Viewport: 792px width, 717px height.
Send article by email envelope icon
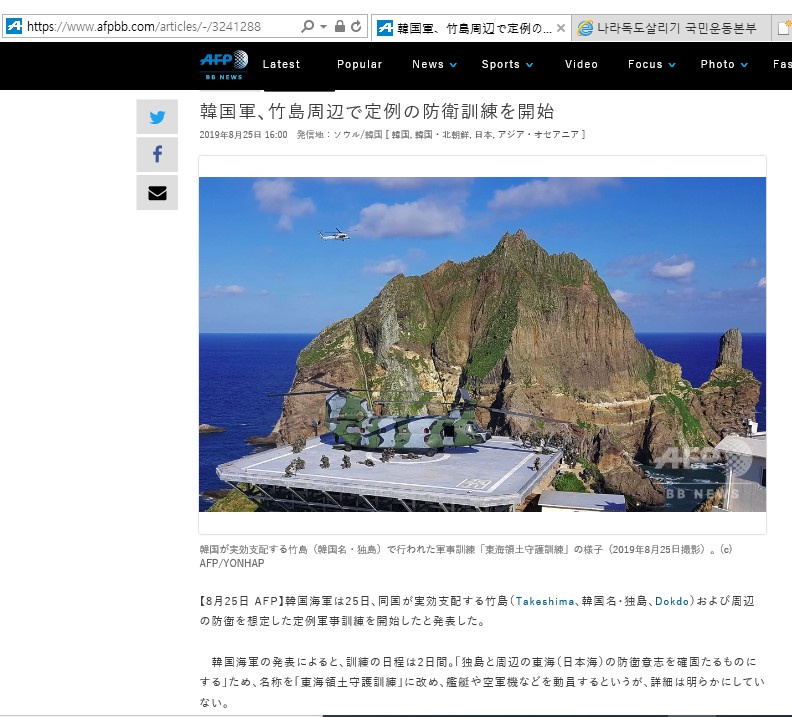(x=157, y=193)
